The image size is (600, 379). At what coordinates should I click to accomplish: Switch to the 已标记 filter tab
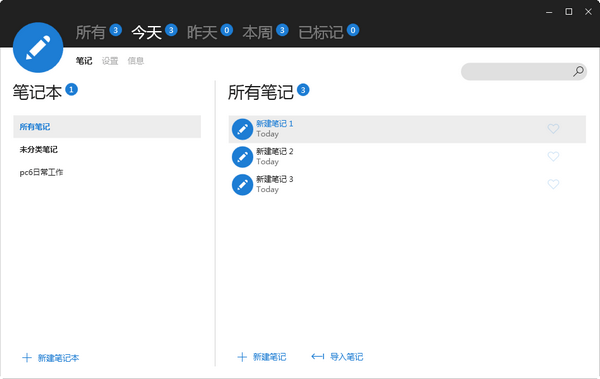(x=321, y=32)
